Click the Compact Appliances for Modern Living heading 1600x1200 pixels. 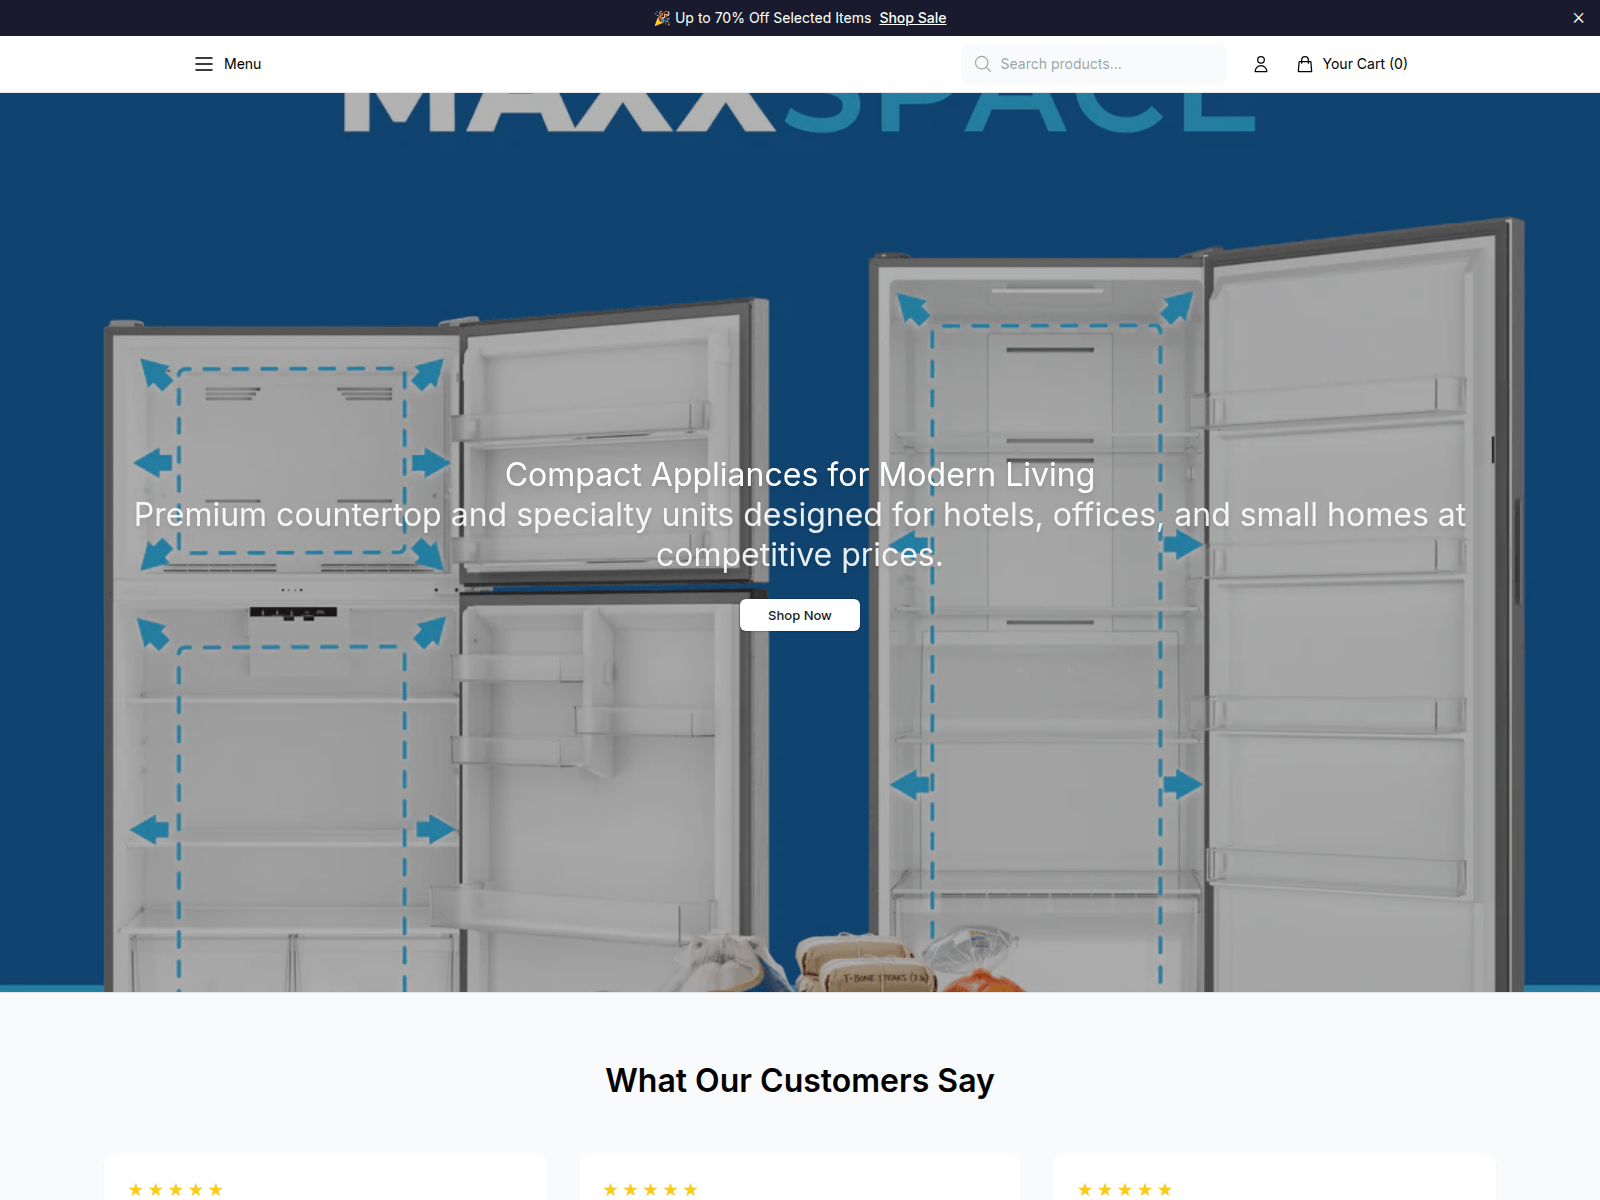coord(800,475)
